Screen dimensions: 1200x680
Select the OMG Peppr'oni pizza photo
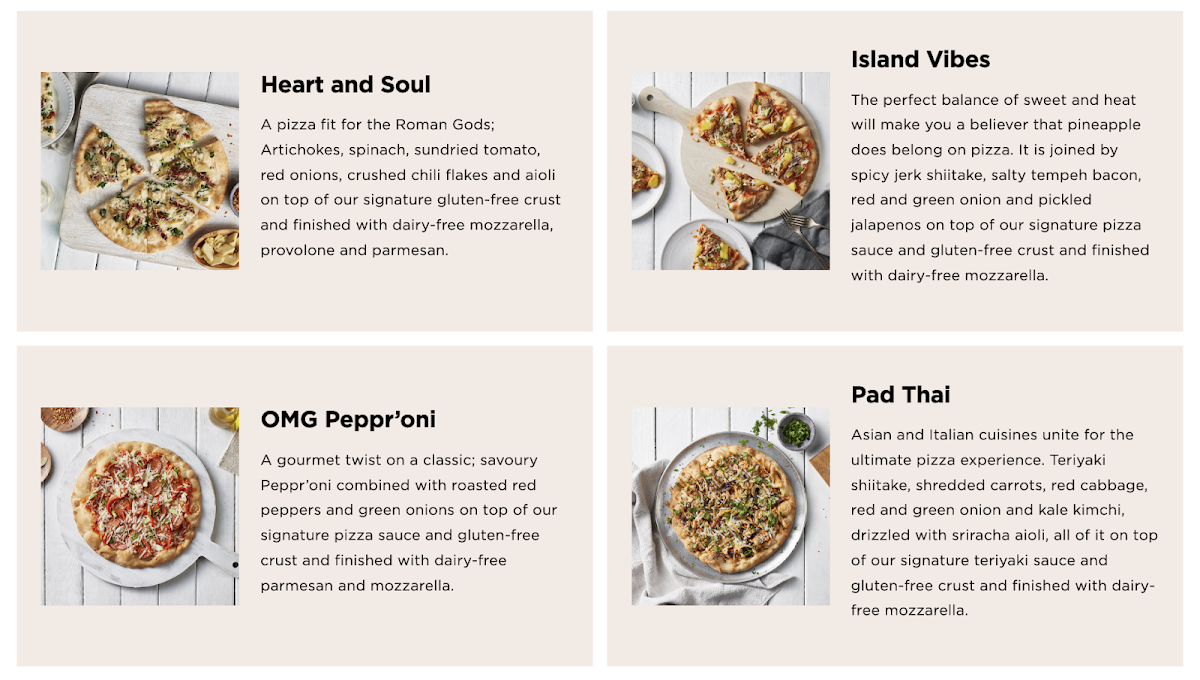point(139,505)
